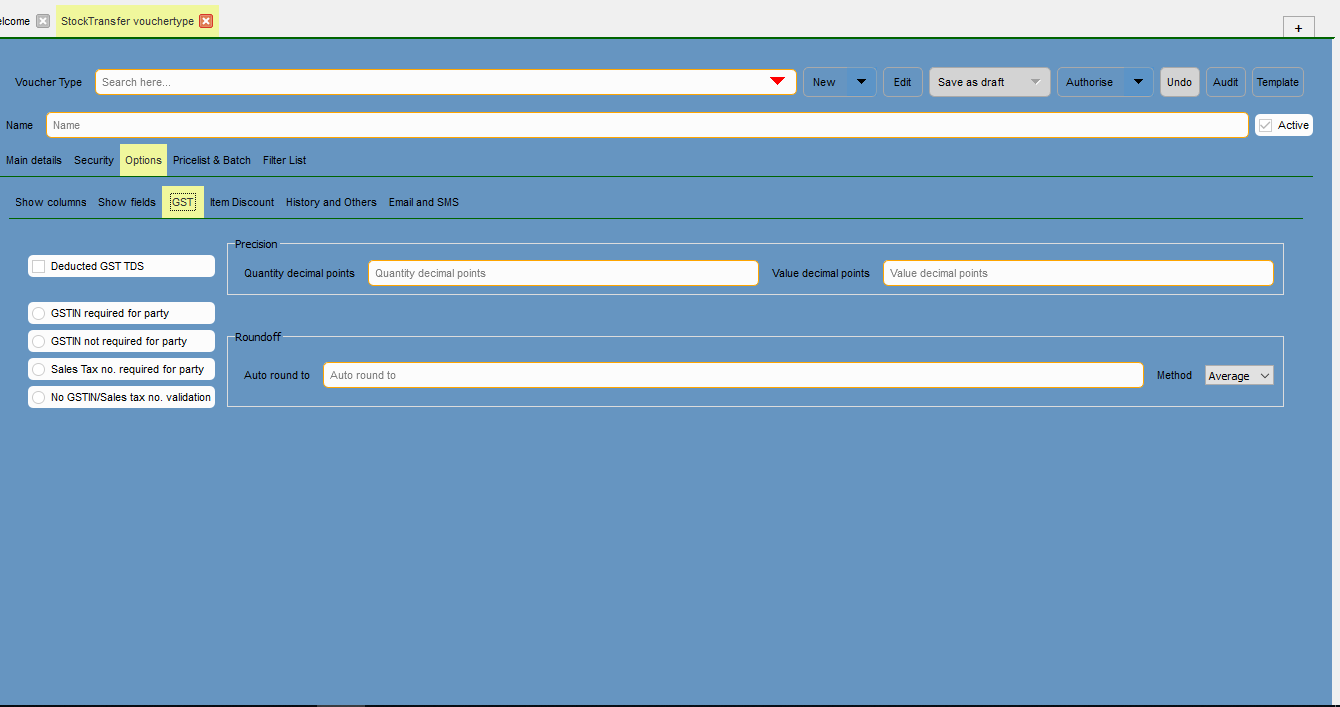Click the Quantity decimal points field

[x=562, y=272]
